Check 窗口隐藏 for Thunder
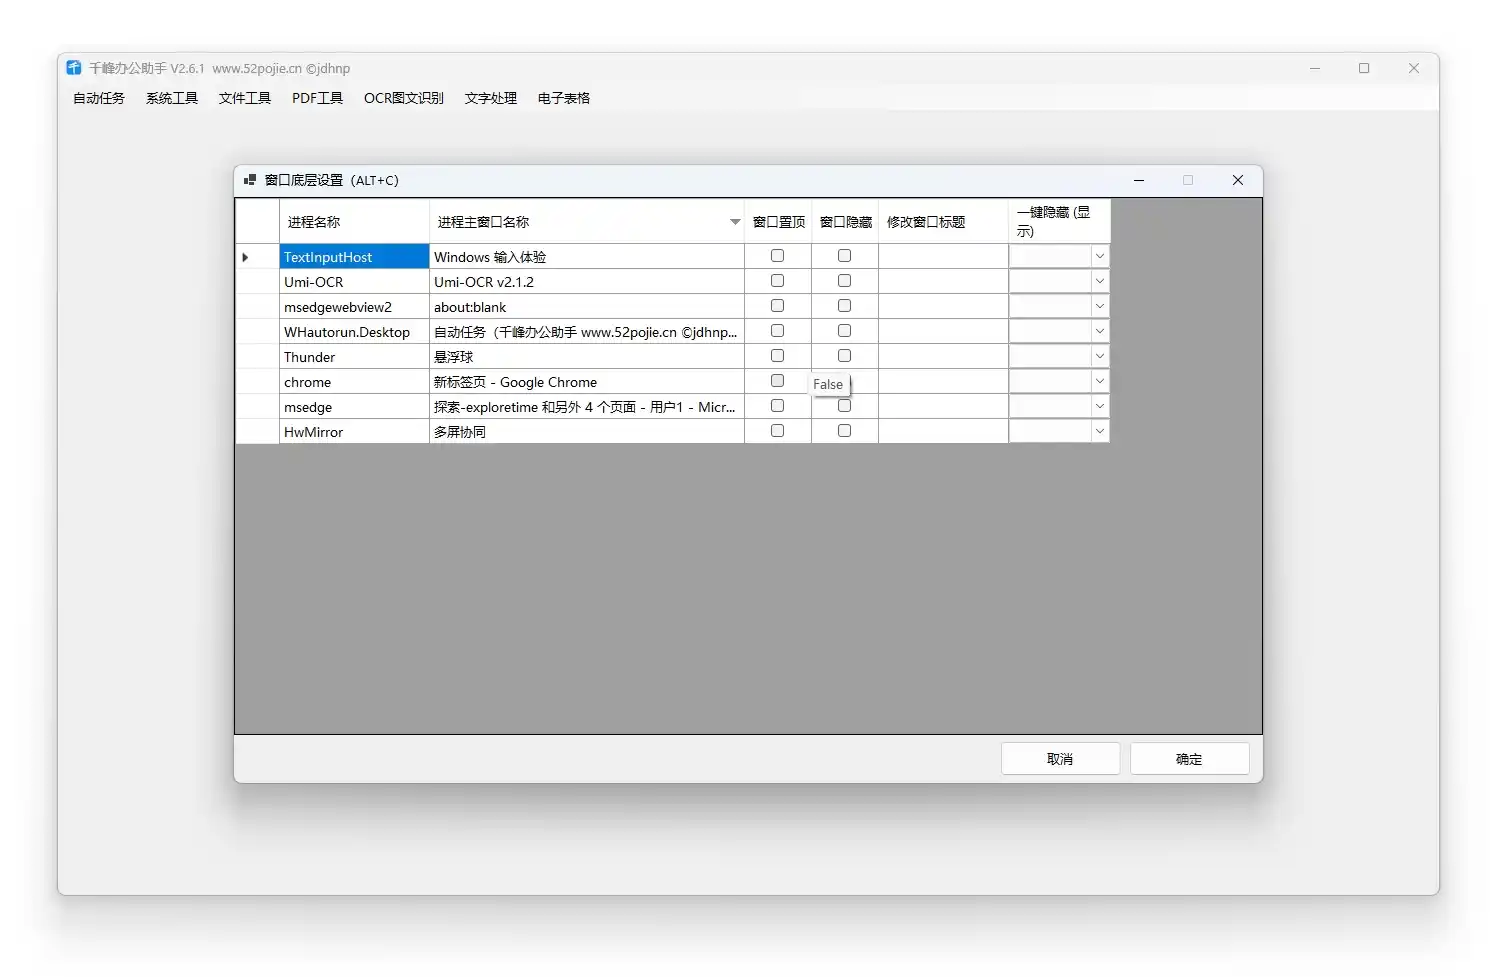The height and width of the screenshot is (977, 1509). tap(844, 356)
